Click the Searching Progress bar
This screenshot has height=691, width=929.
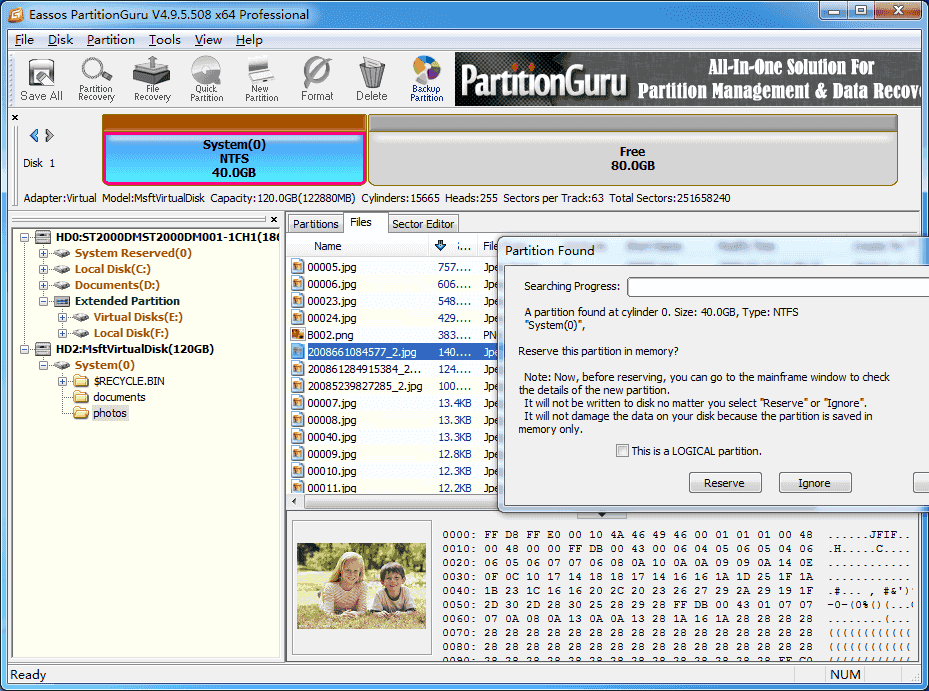pyautogui.click(x=778, y=287)
